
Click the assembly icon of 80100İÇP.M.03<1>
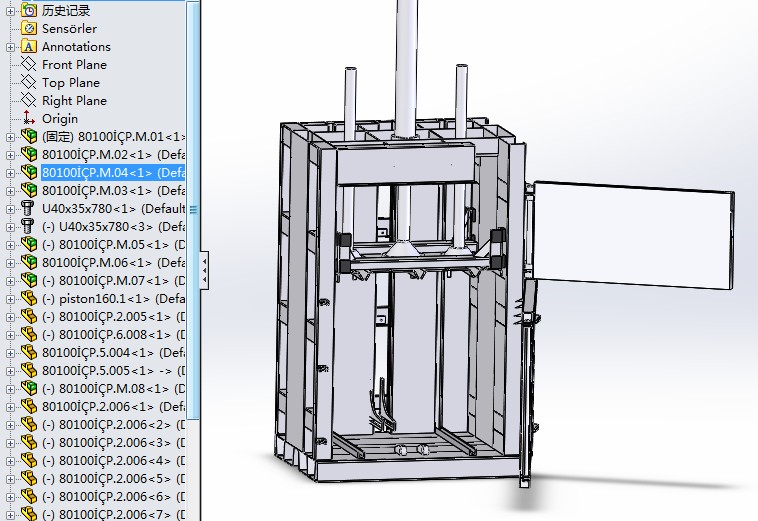29,190
